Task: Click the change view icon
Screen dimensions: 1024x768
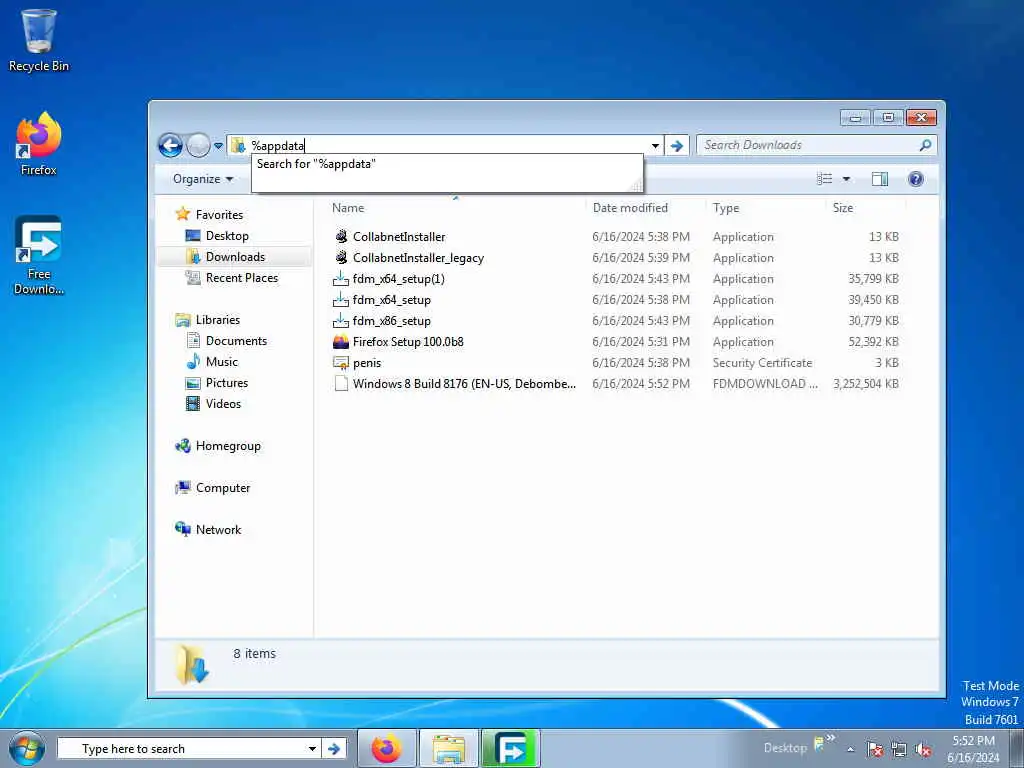Action: pos(825,179)
